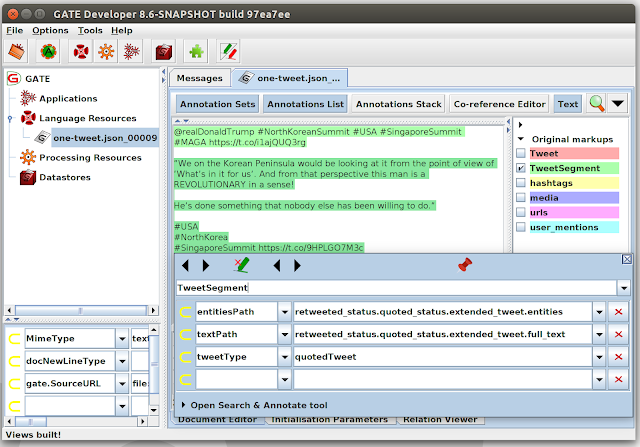Open the plugin manager puzzle icon
The image size is (640, 447).
[x=196, y=51]
